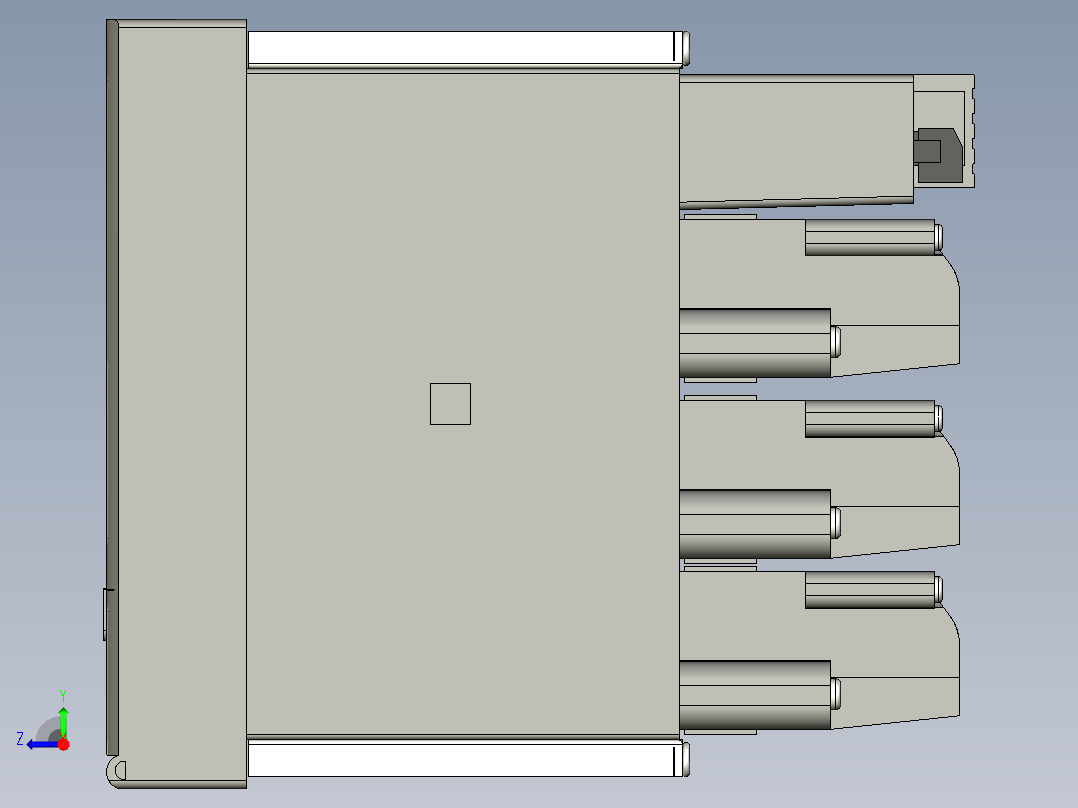Click the red X axis dot on the triad
1078x808 pixels.
(x=63, y=744)
